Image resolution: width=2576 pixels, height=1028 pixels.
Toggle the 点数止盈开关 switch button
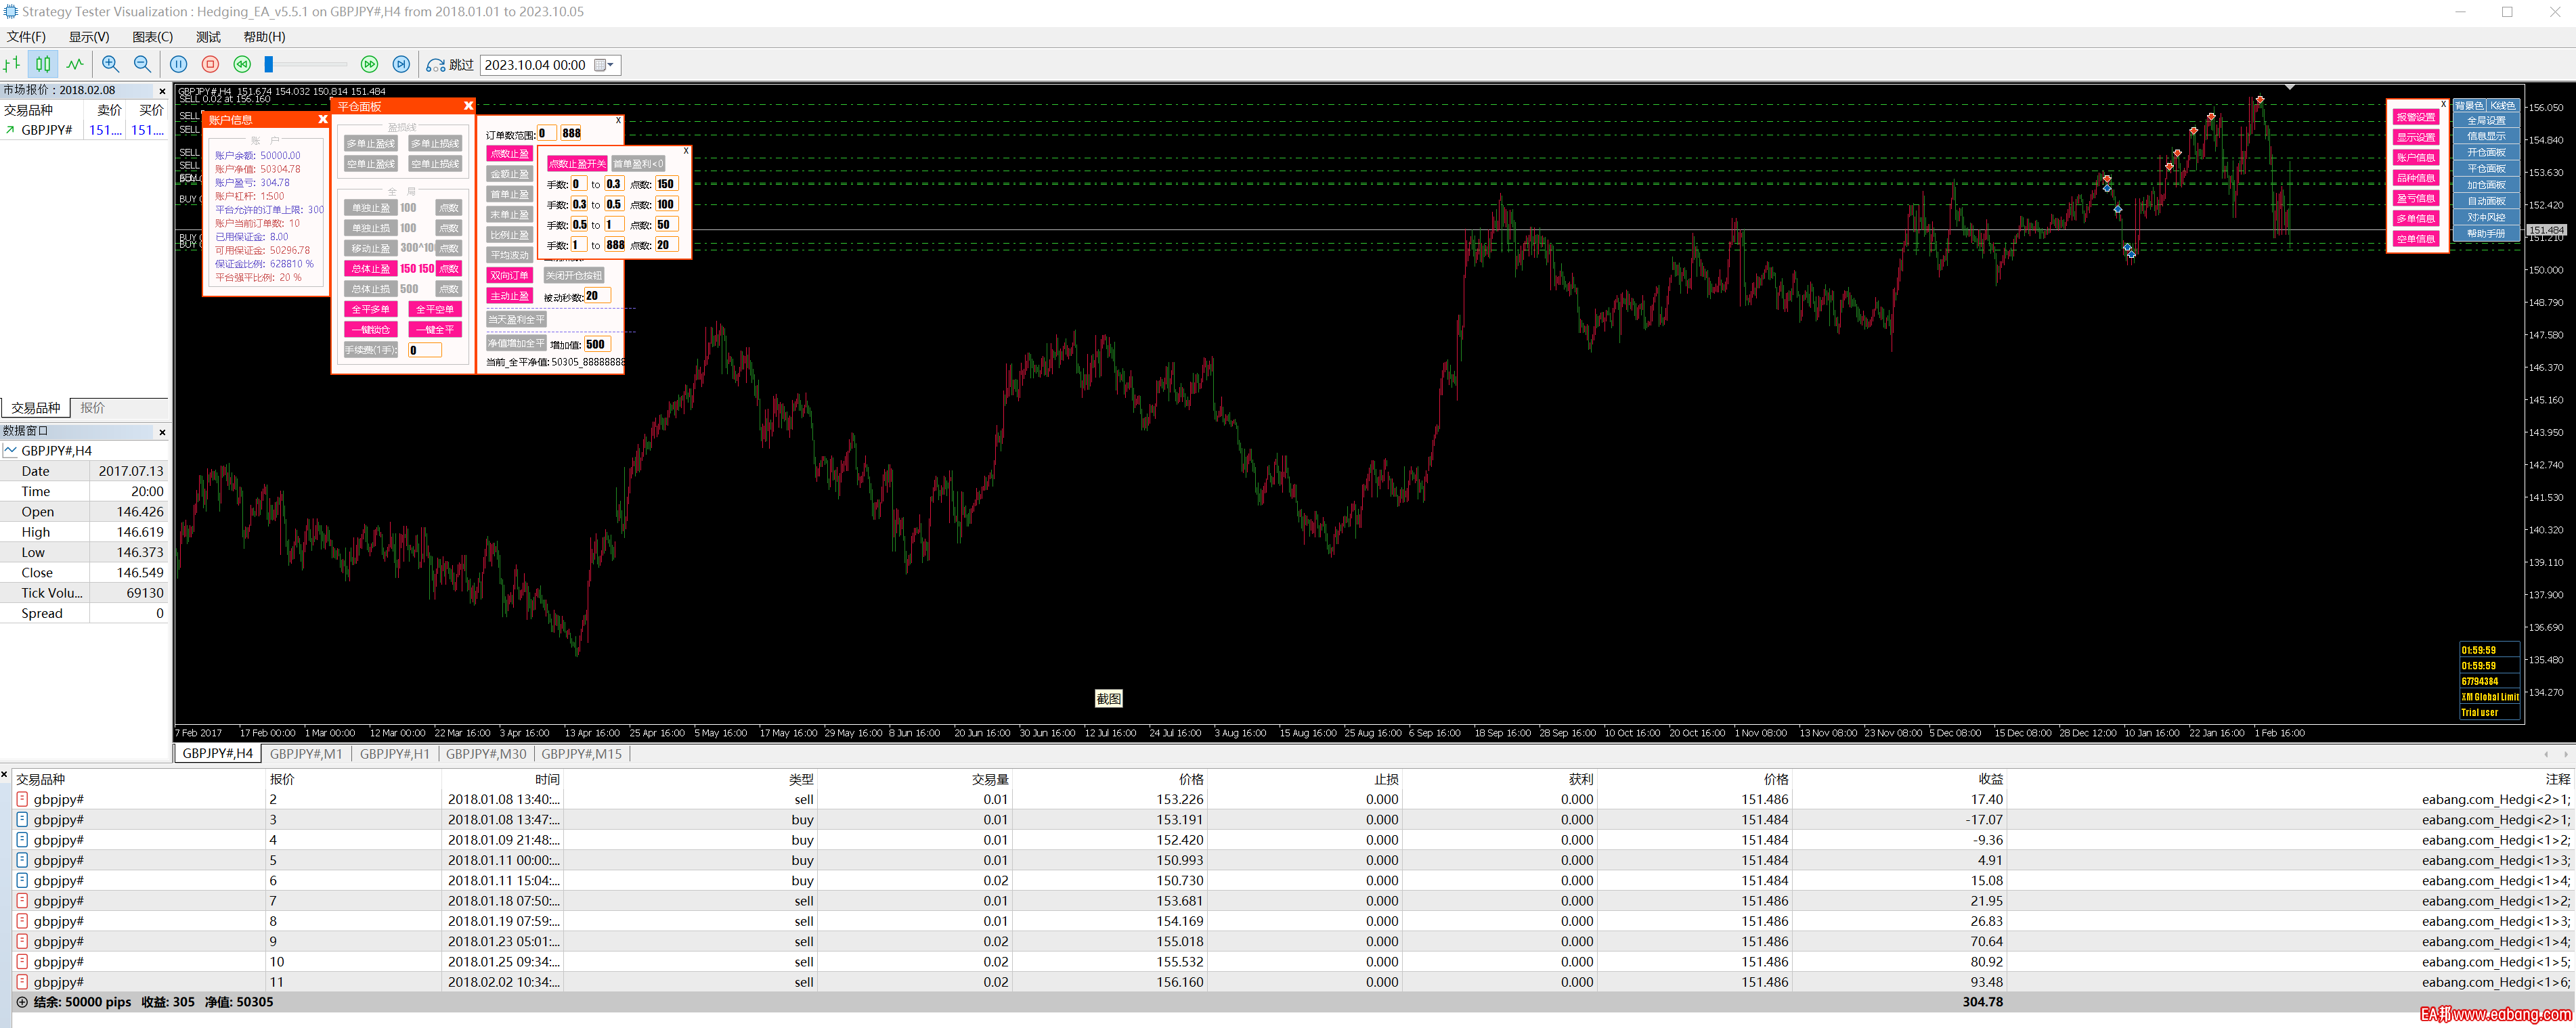pyautogui.click(x=577, y=164)
